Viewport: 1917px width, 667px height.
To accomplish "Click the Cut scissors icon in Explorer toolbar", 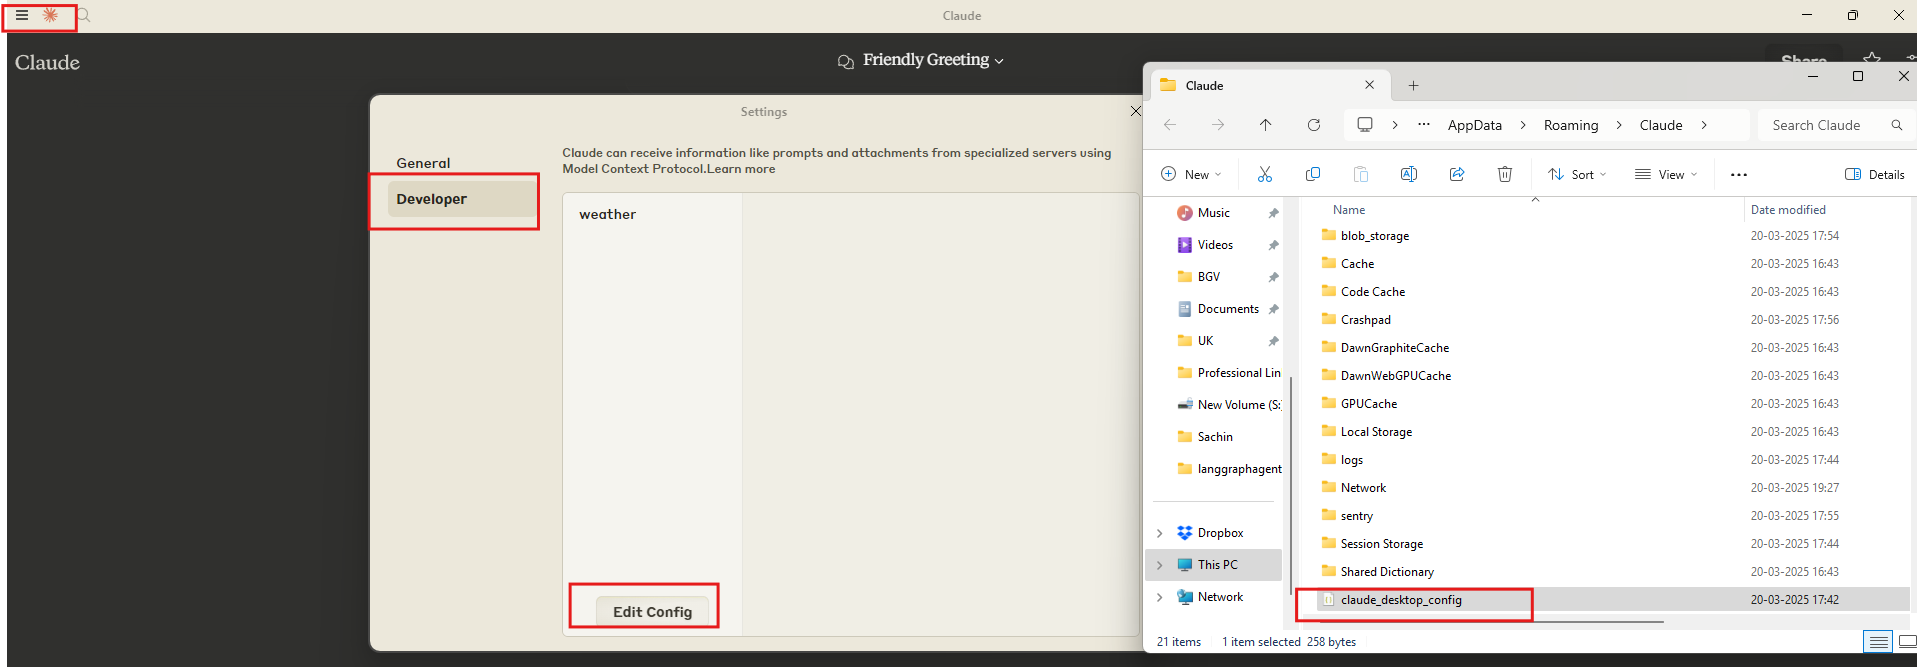I will [1264, 174].
